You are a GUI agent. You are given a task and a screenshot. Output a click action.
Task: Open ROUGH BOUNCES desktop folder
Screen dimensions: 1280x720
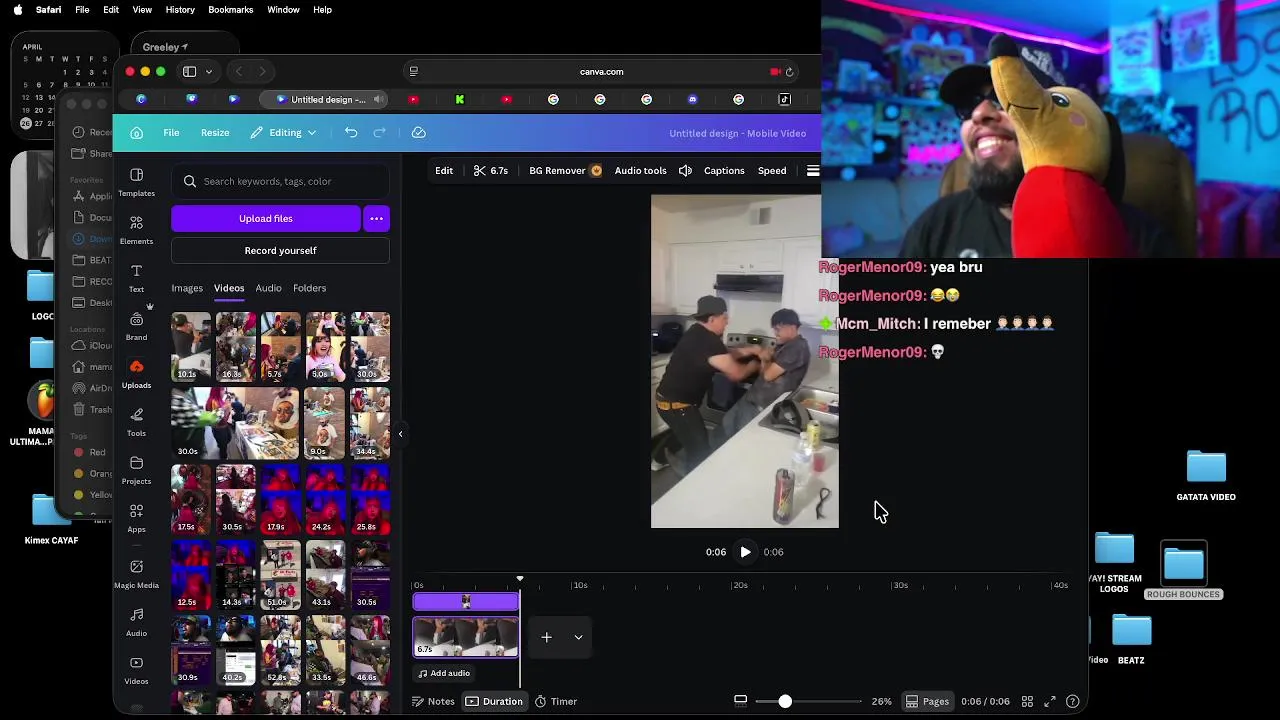click(1184, 571)
